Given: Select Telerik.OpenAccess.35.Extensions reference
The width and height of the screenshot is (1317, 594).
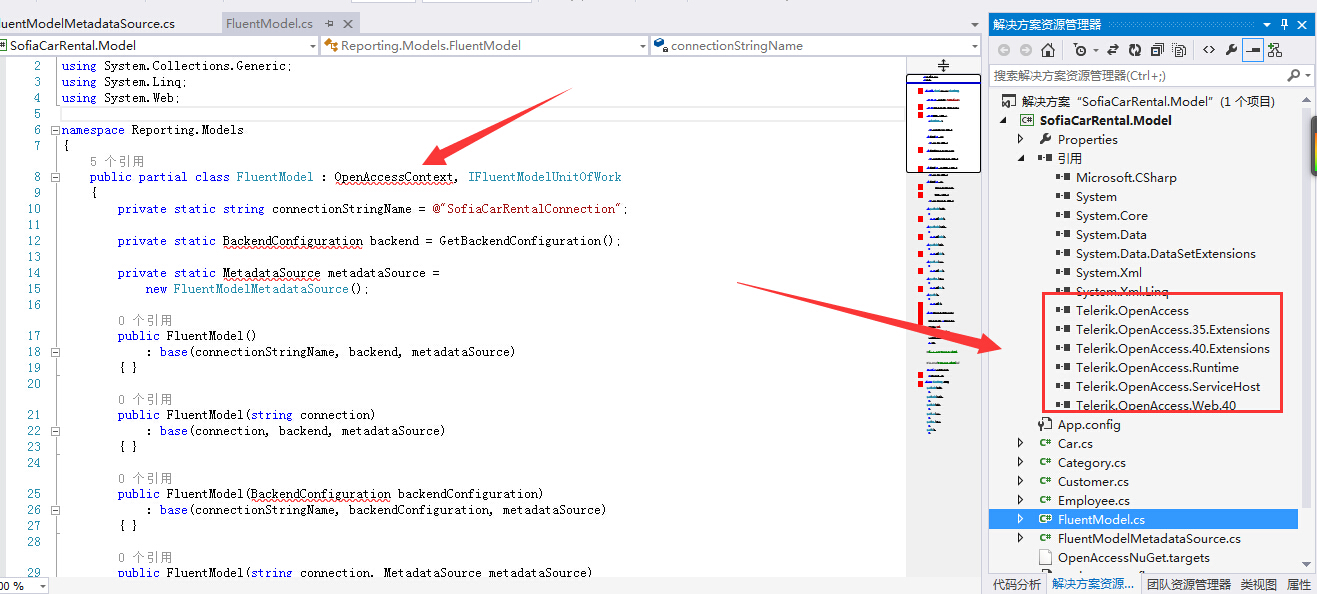Looking at the screenshot, I should pos(1172,329).
